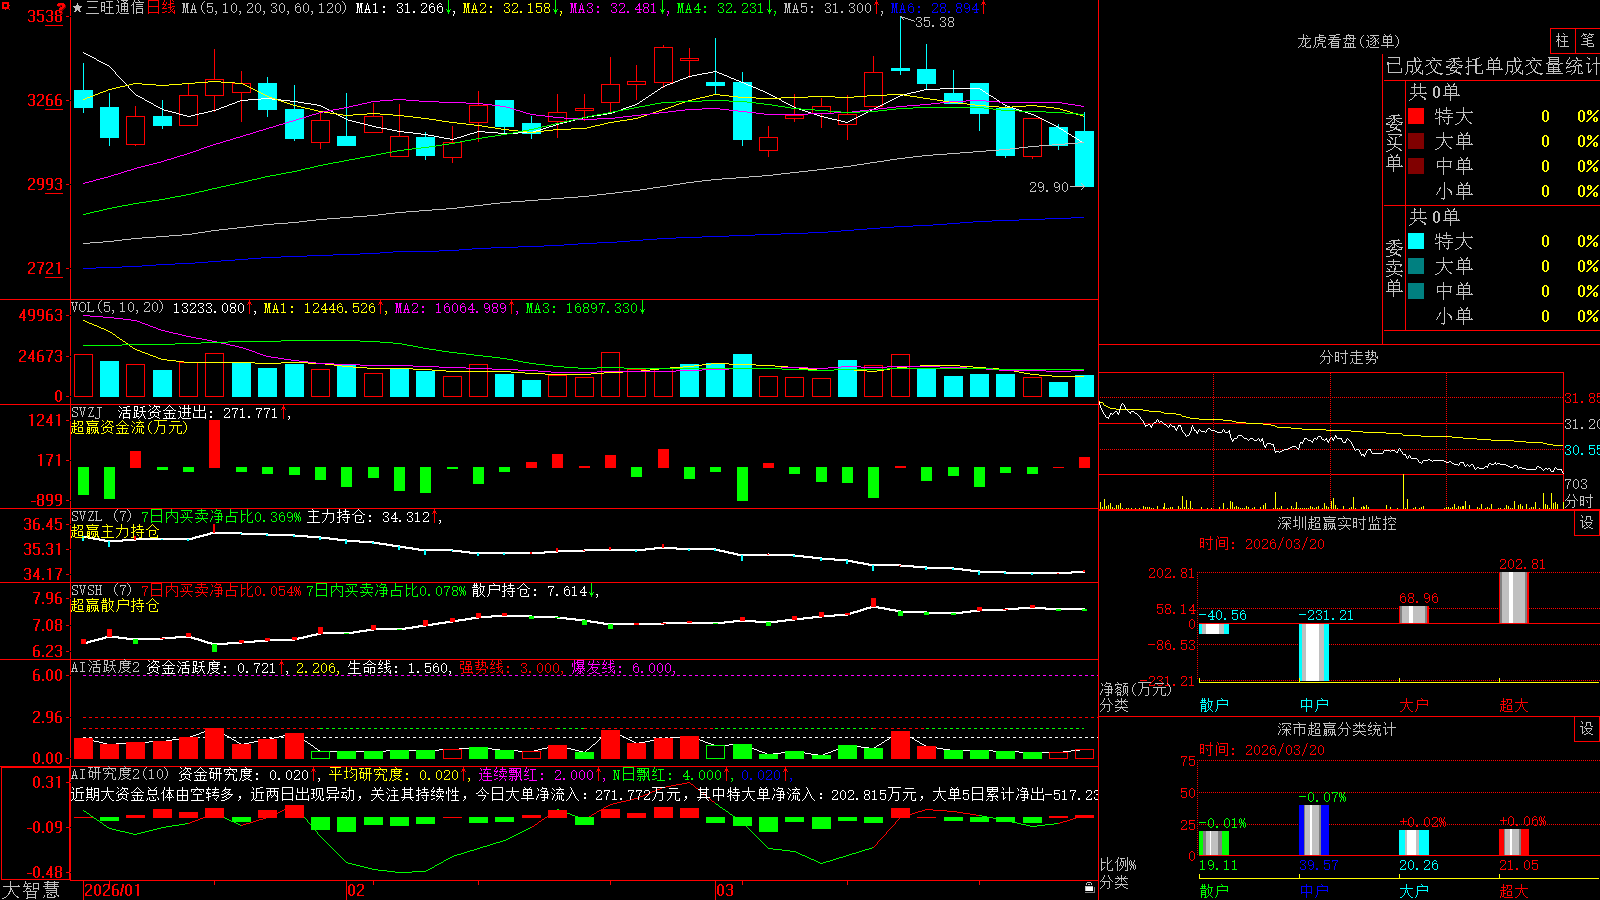Click the red 超大 bar labeled +0.06%
This screenshot has height=900, width=1600.
coord(1514,842)
